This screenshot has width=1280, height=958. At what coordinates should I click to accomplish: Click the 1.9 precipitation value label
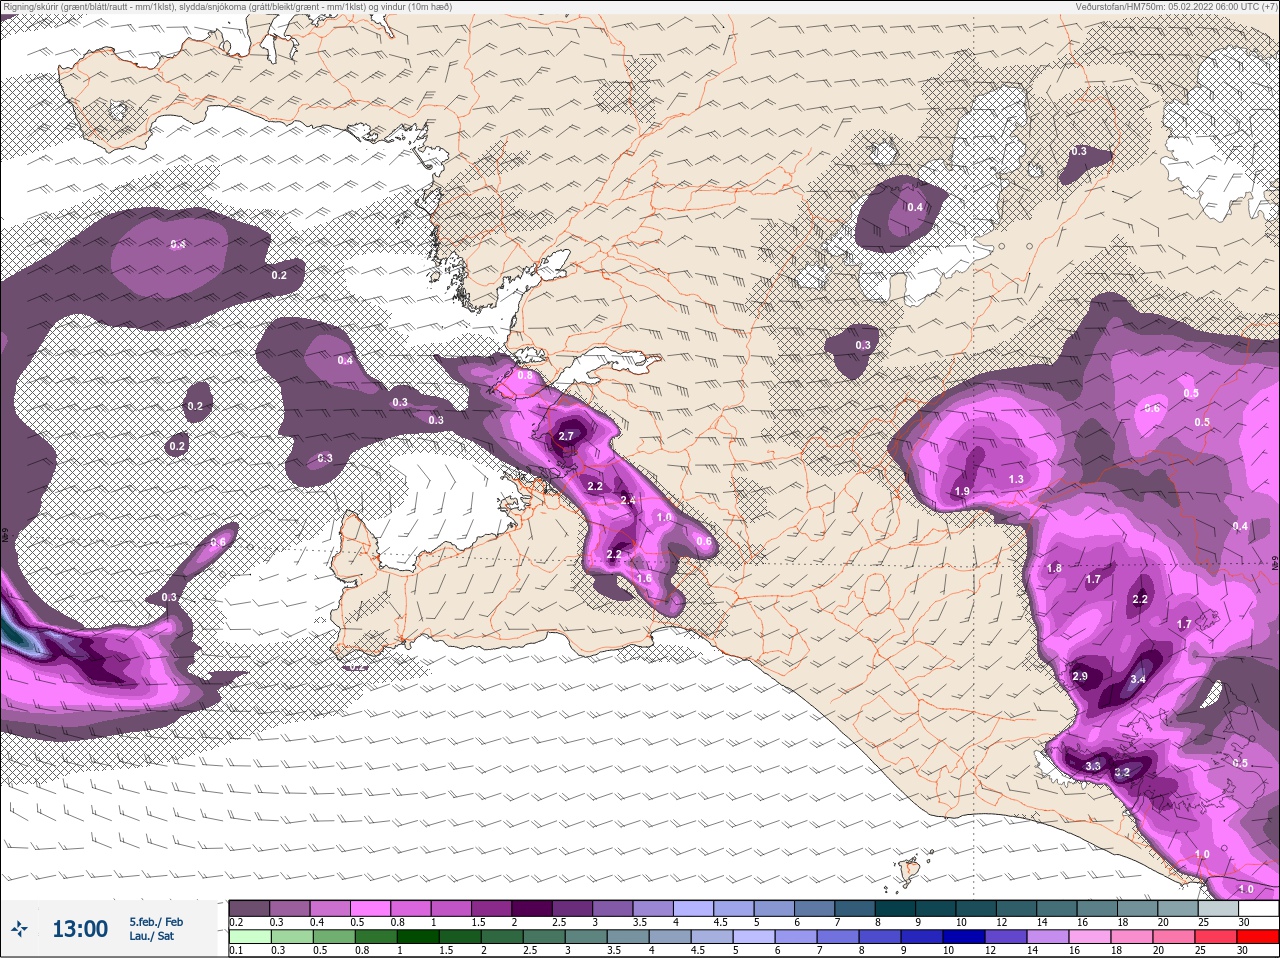pyautogui.click(x=962, y=491)
